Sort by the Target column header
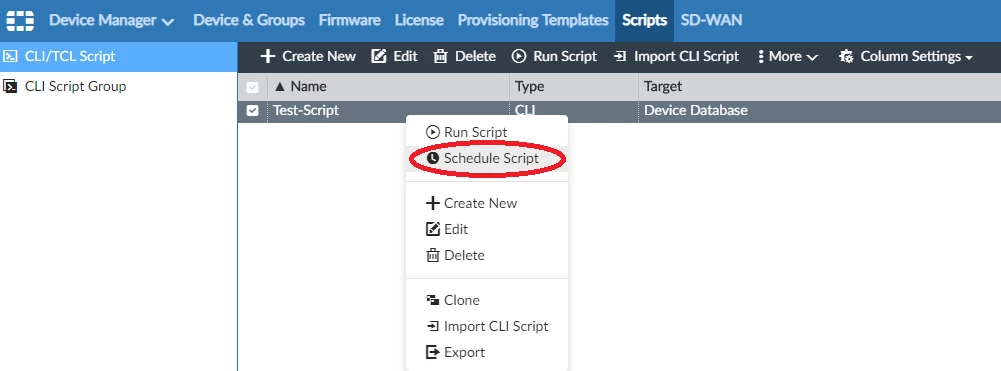This screenshot has width=1001, height=371. pyautogui.click(x=819, y=86)
